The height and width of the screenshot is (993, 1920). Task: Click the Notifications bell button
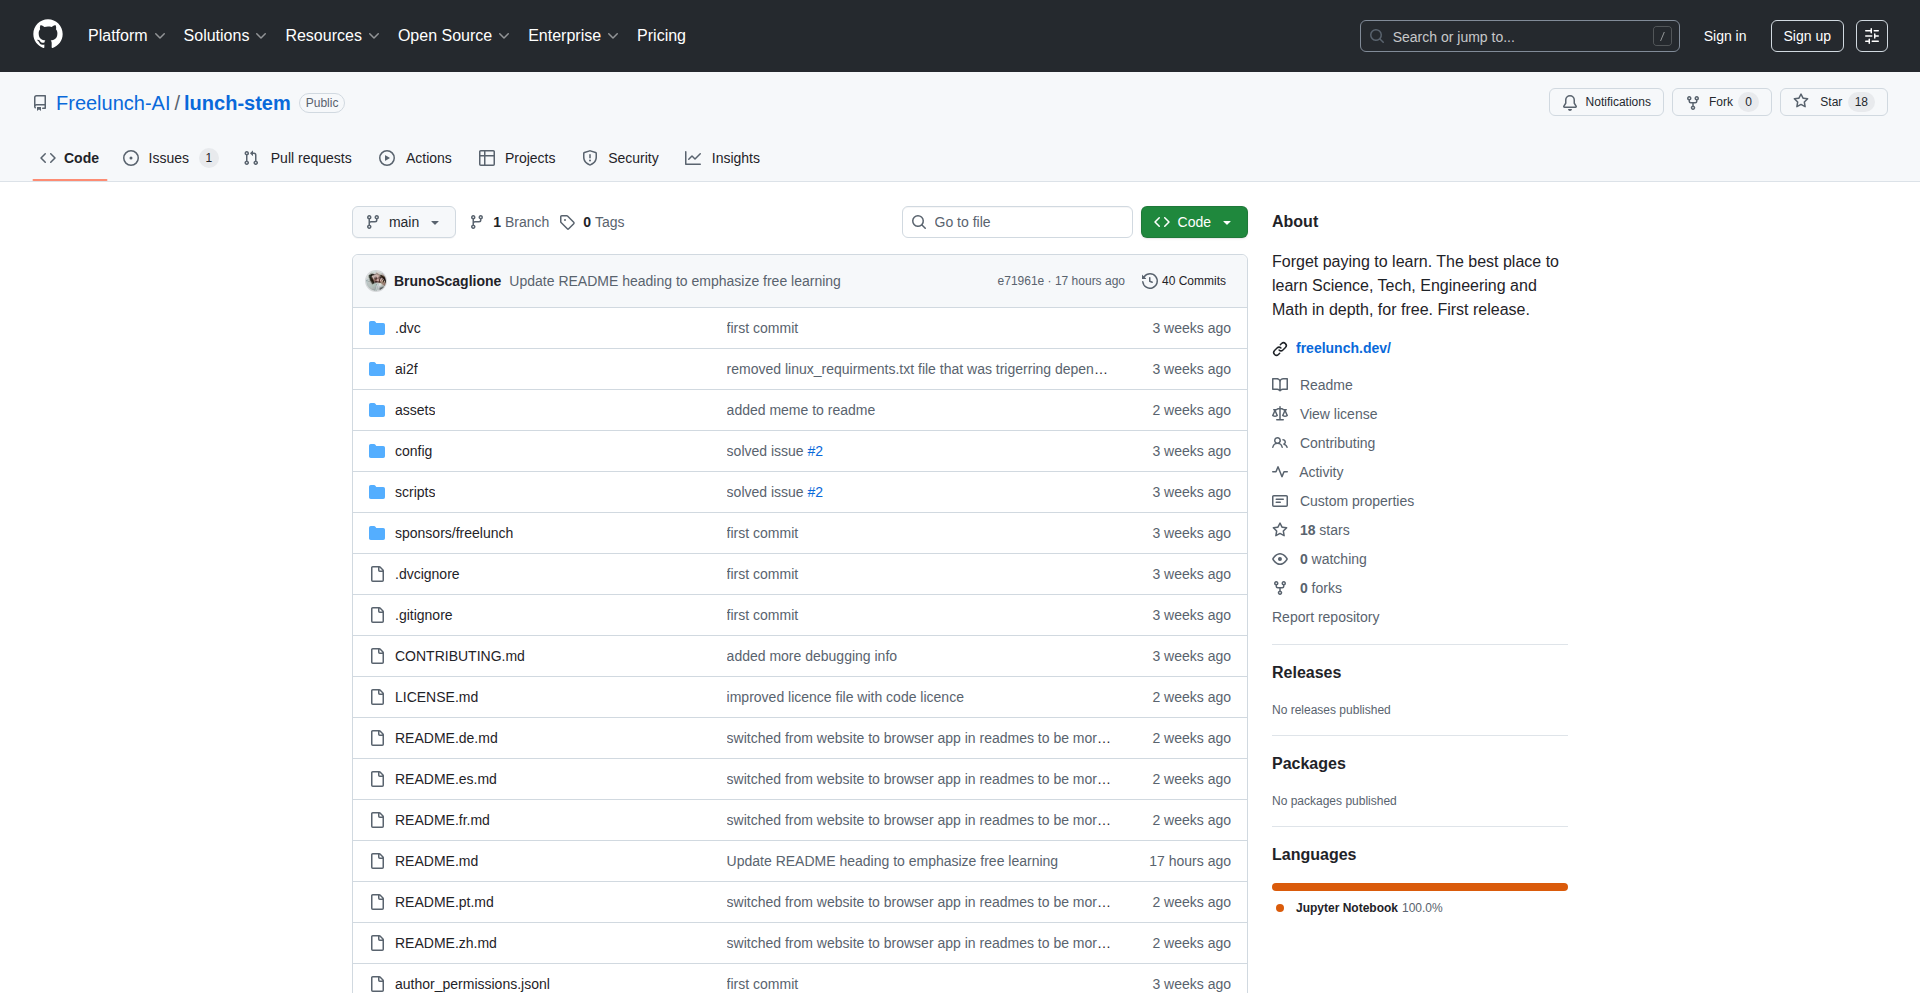pos(1606,102)
